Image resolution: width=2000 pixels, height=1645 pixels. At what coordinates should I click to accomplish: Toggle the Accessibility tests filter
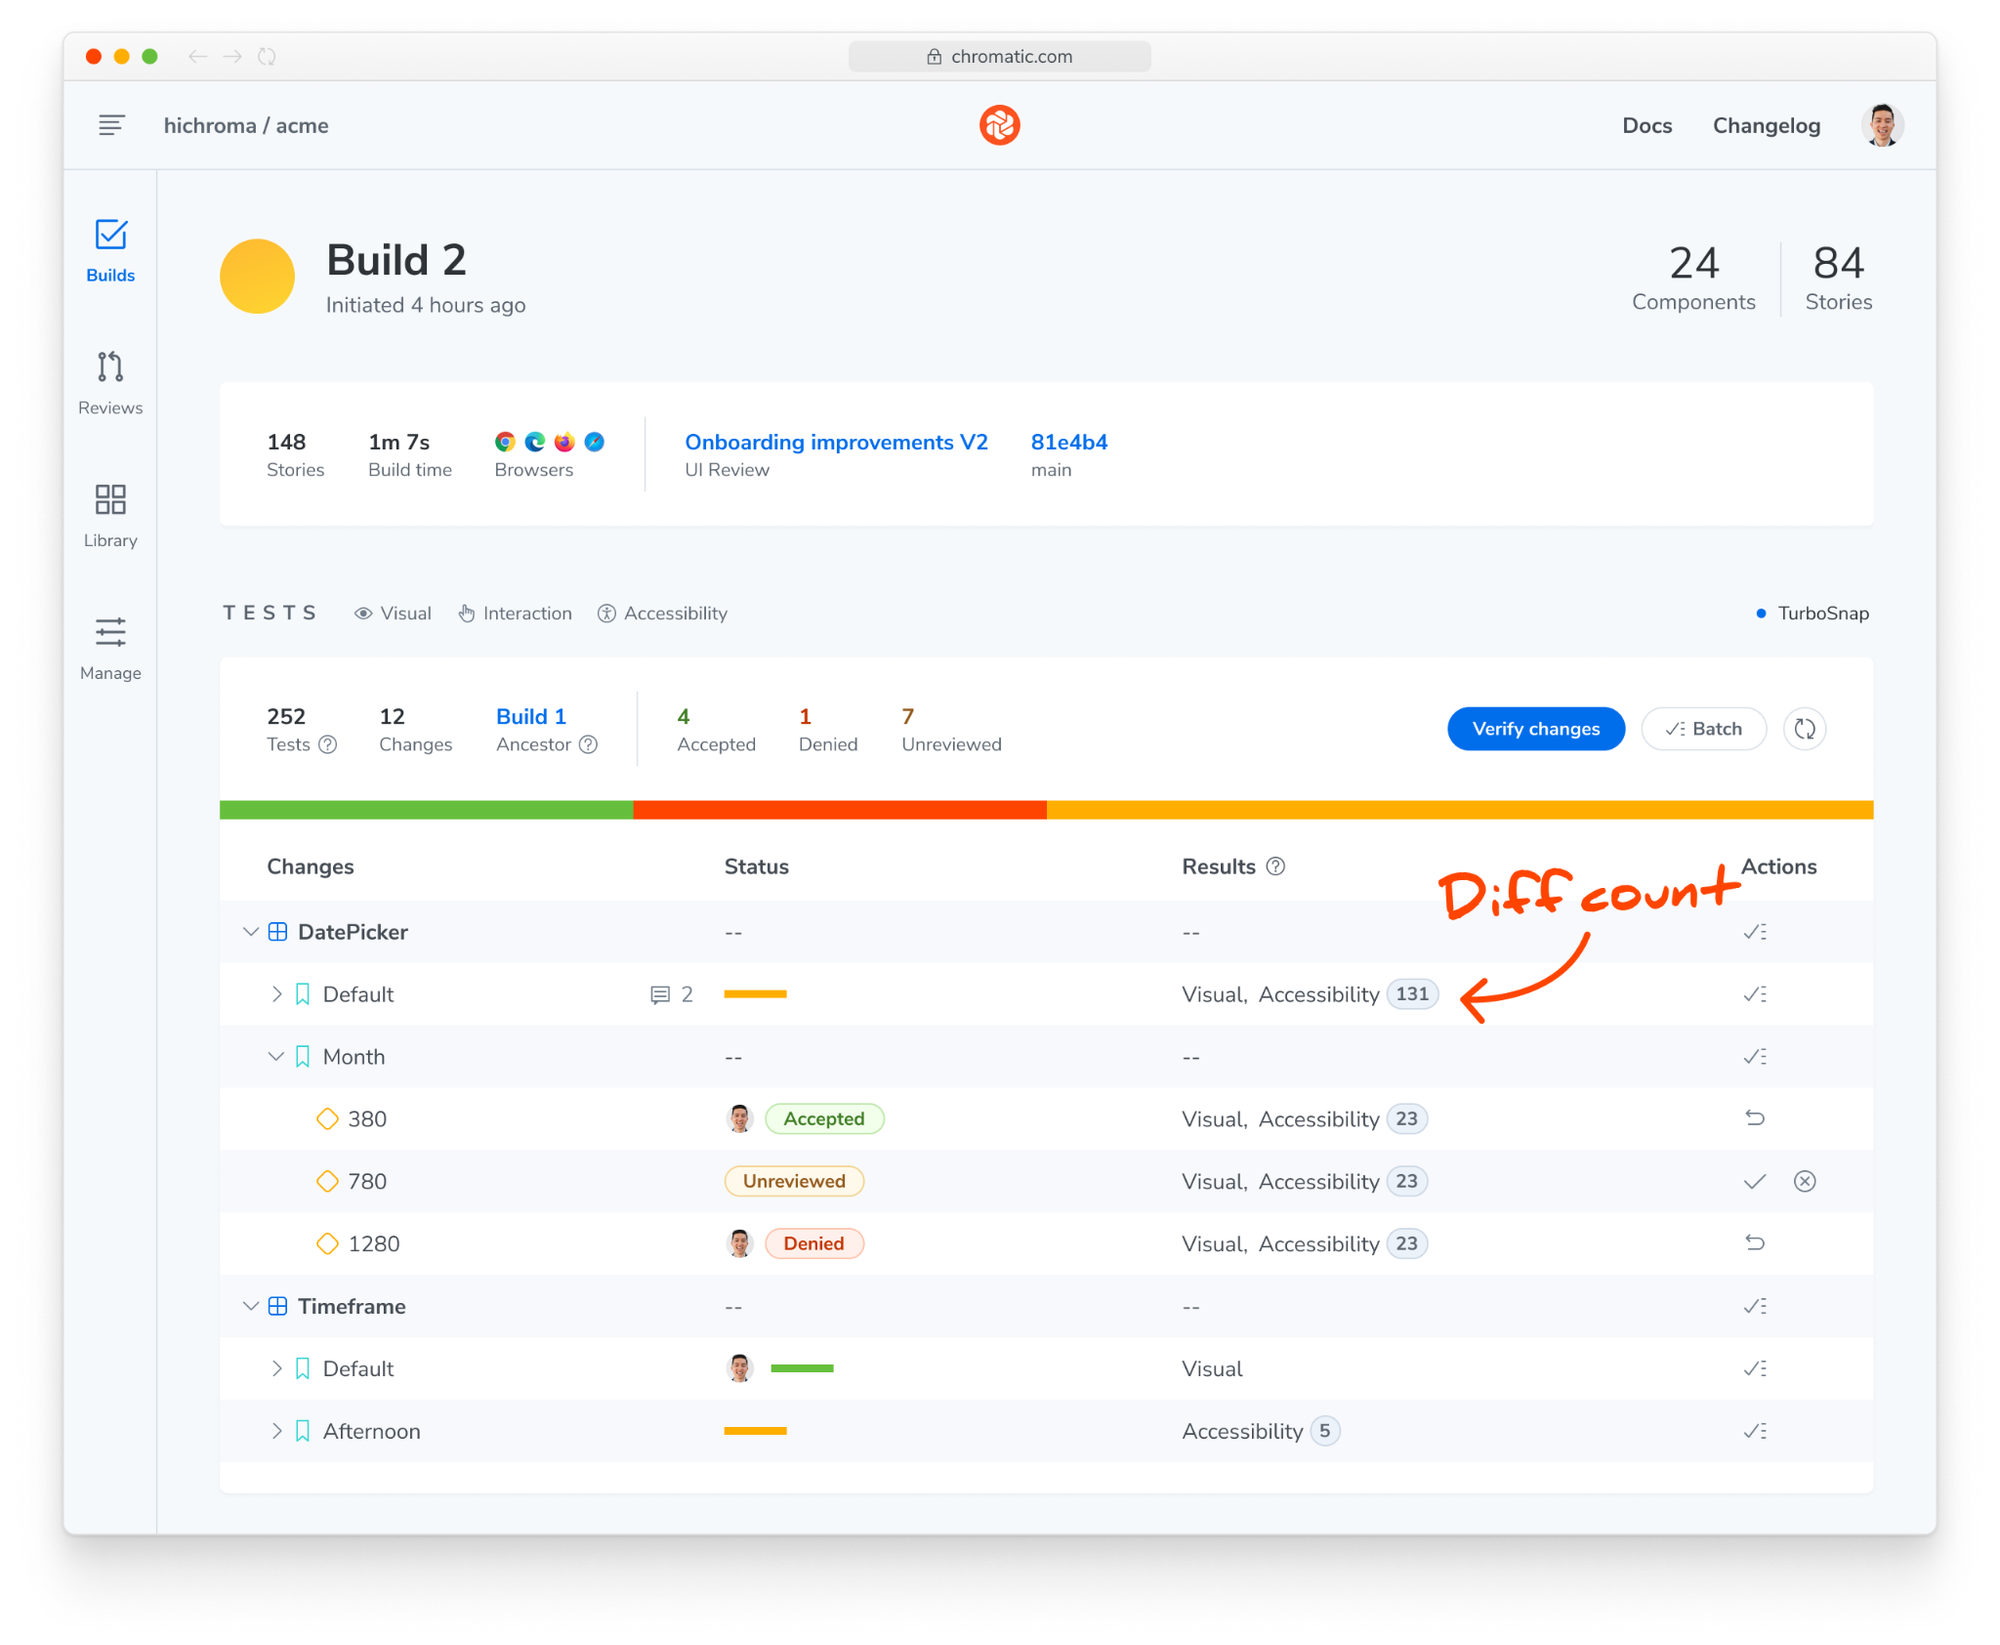(x=662, y=613)
